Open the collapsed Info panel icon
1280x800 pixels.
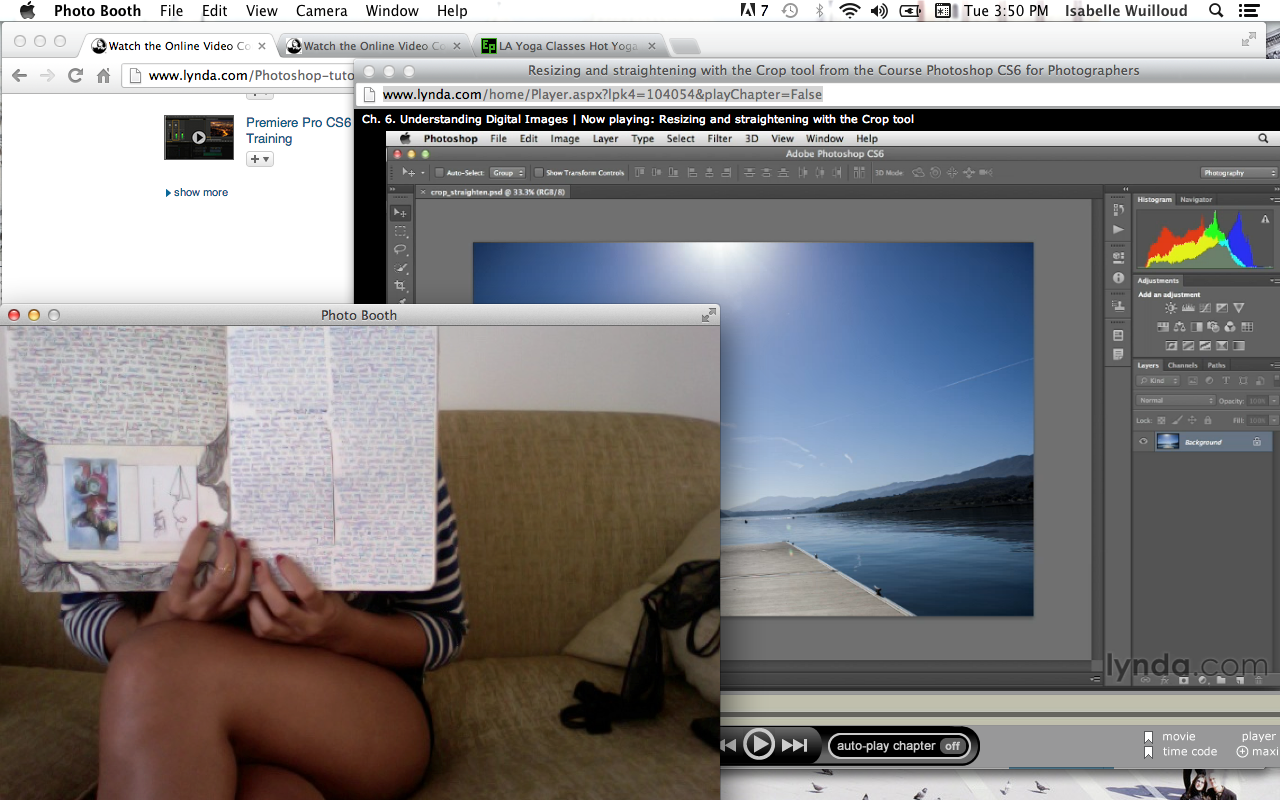click(x=1118, y=278)
